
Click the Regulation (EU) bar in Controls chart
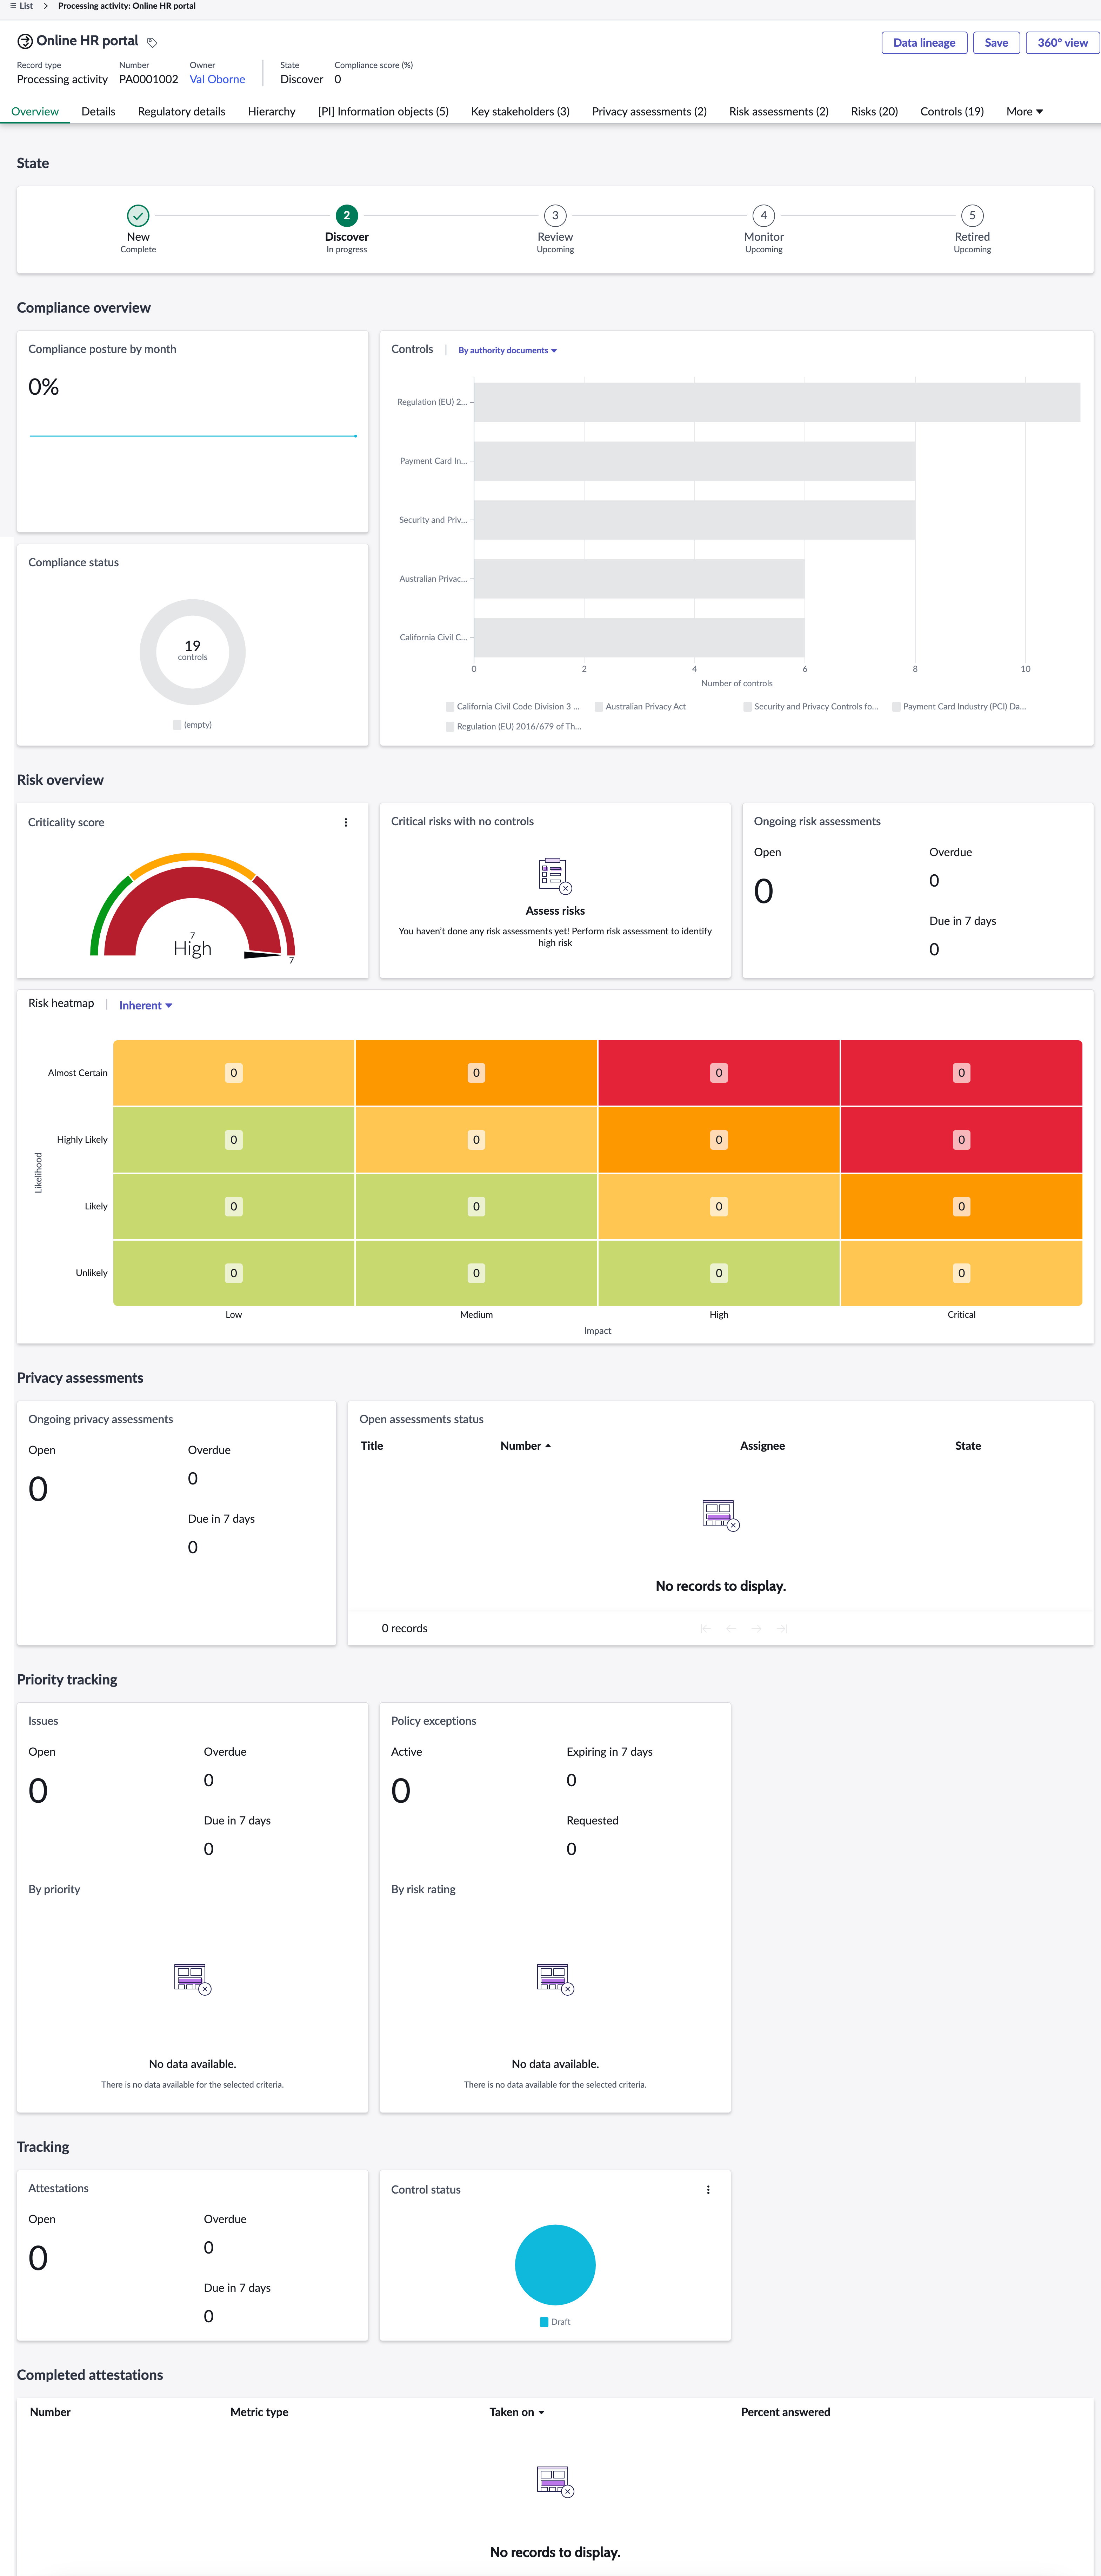(777, 402)
